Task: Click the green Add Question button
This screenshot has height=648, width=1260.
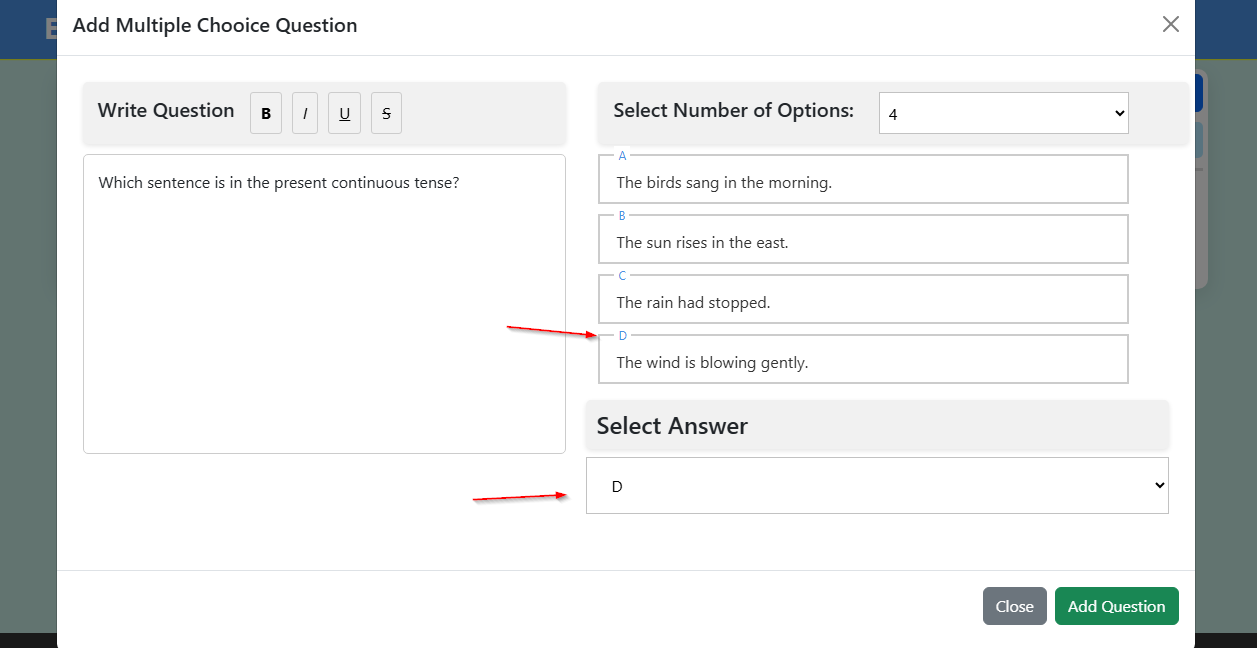Action: tap(1117, 606)
